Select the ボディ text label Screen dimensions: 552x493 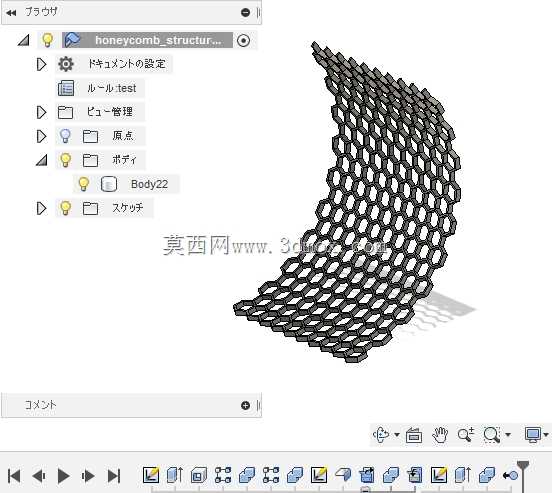tap(124, 160)
